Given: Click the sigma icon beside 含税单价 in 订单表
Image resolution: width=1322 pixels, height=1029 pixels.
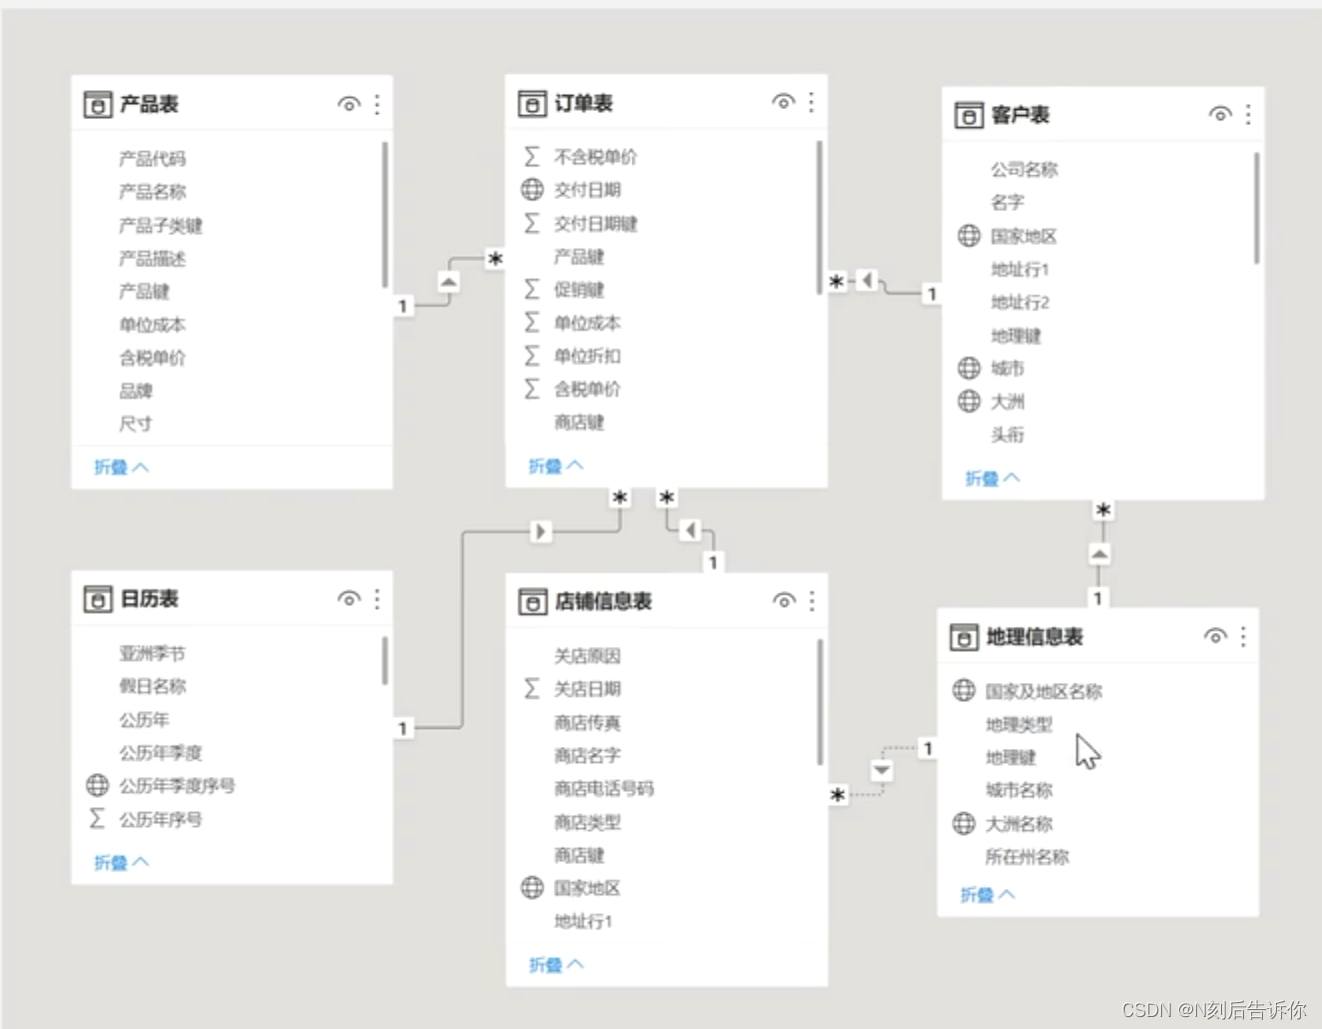Looking at the screenshot, I should coord(532,388).
